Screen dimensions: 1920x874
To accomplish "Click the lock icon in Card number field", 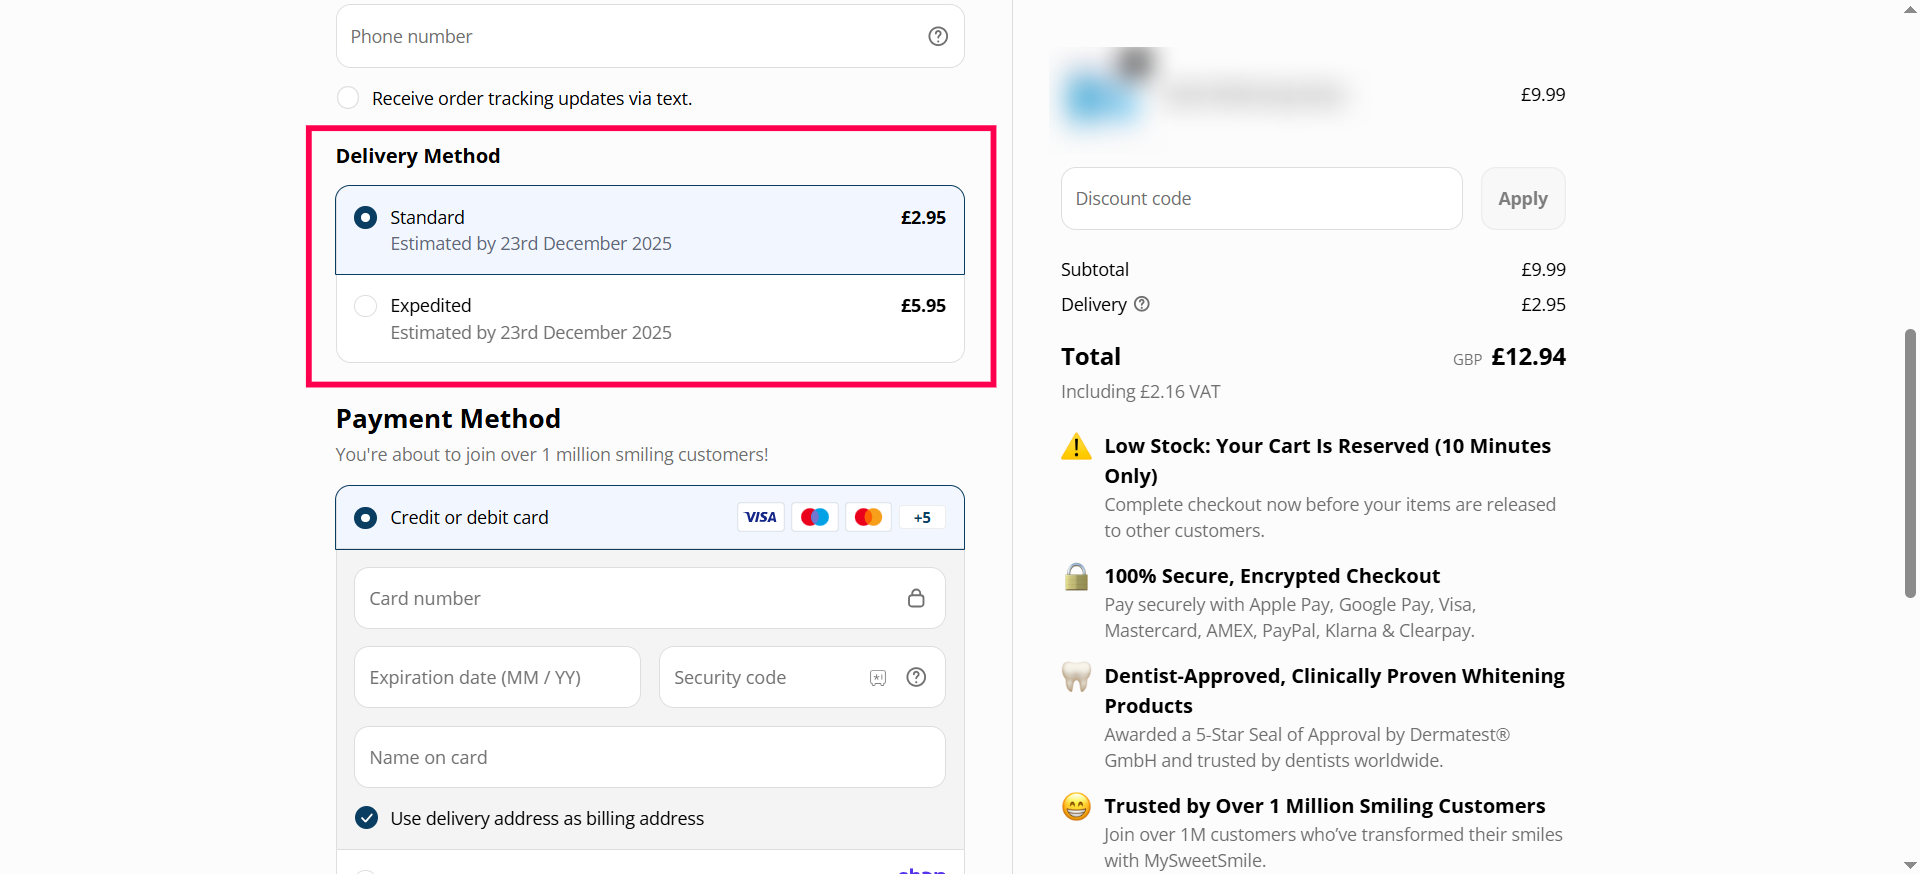I will [915, 598].
